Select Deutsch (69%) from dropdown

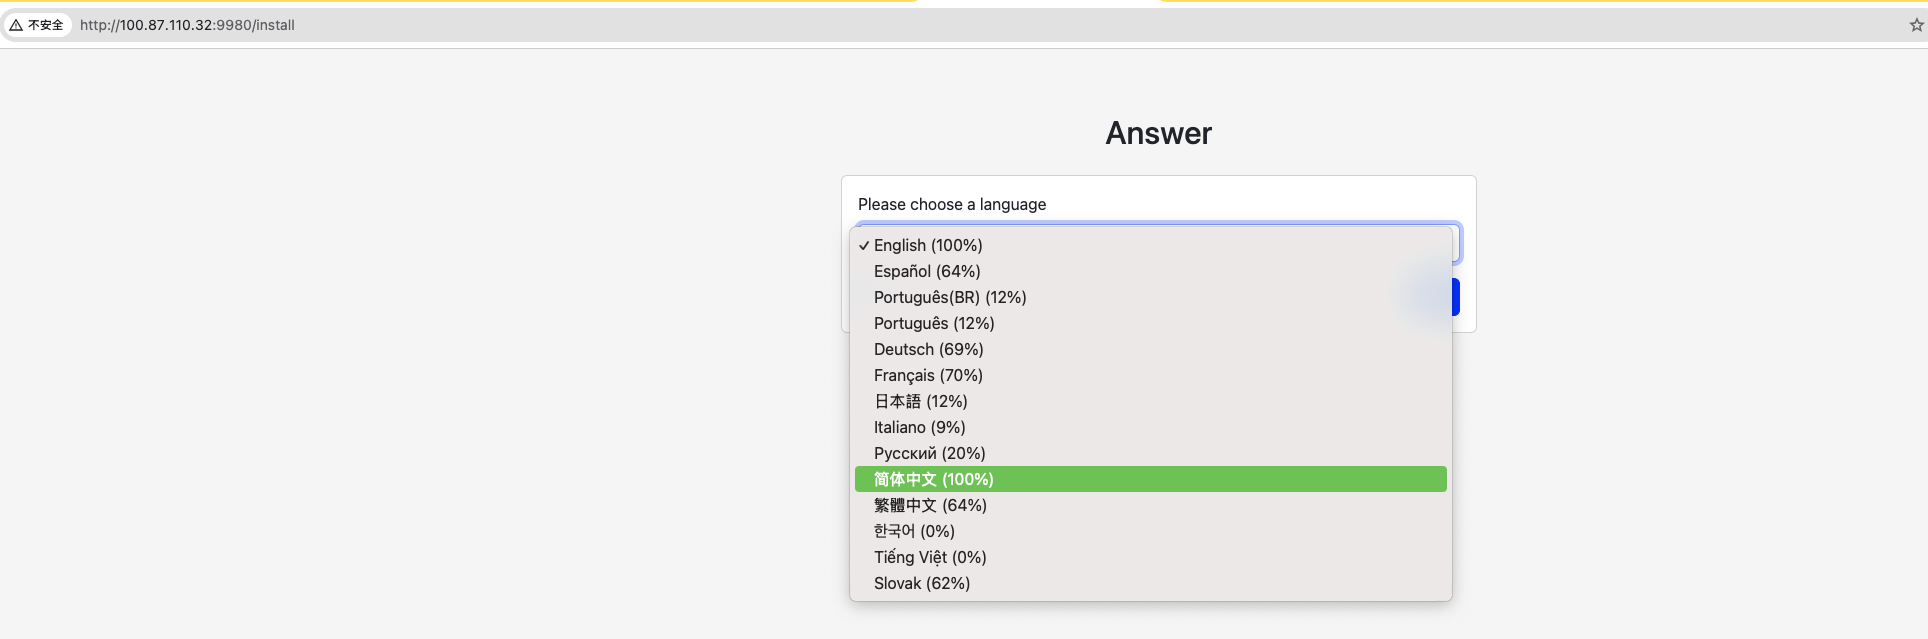(x=928, y=349)
